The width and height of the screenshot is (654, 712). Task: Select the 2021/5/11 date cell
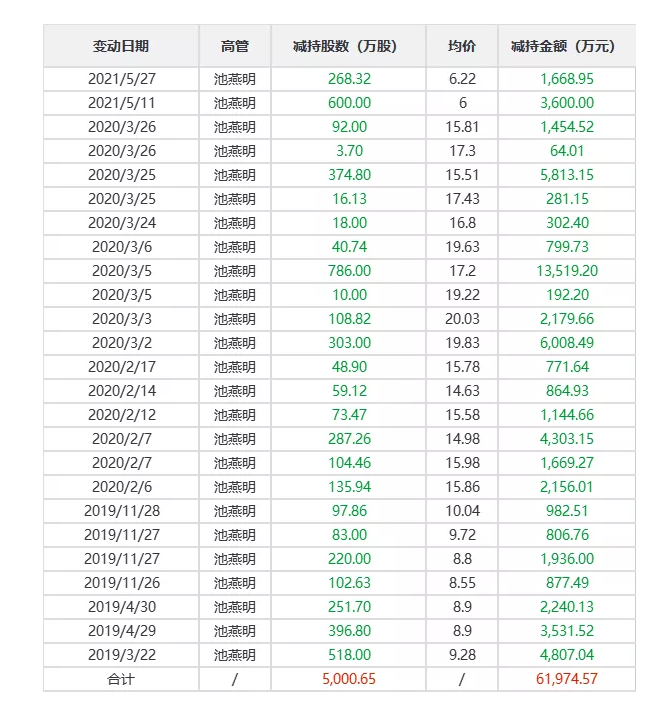[x=120, y=102]
